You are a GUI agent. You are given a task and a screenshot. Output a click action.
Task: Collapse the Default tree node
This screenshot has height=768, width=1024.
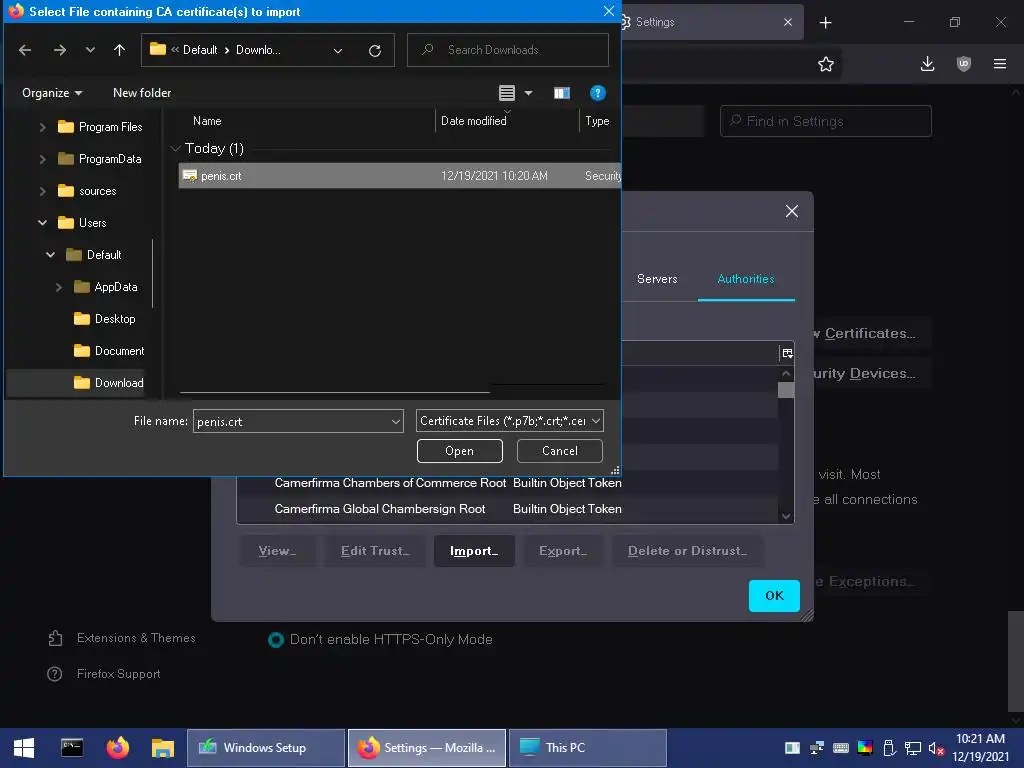(x=50, y=255)
